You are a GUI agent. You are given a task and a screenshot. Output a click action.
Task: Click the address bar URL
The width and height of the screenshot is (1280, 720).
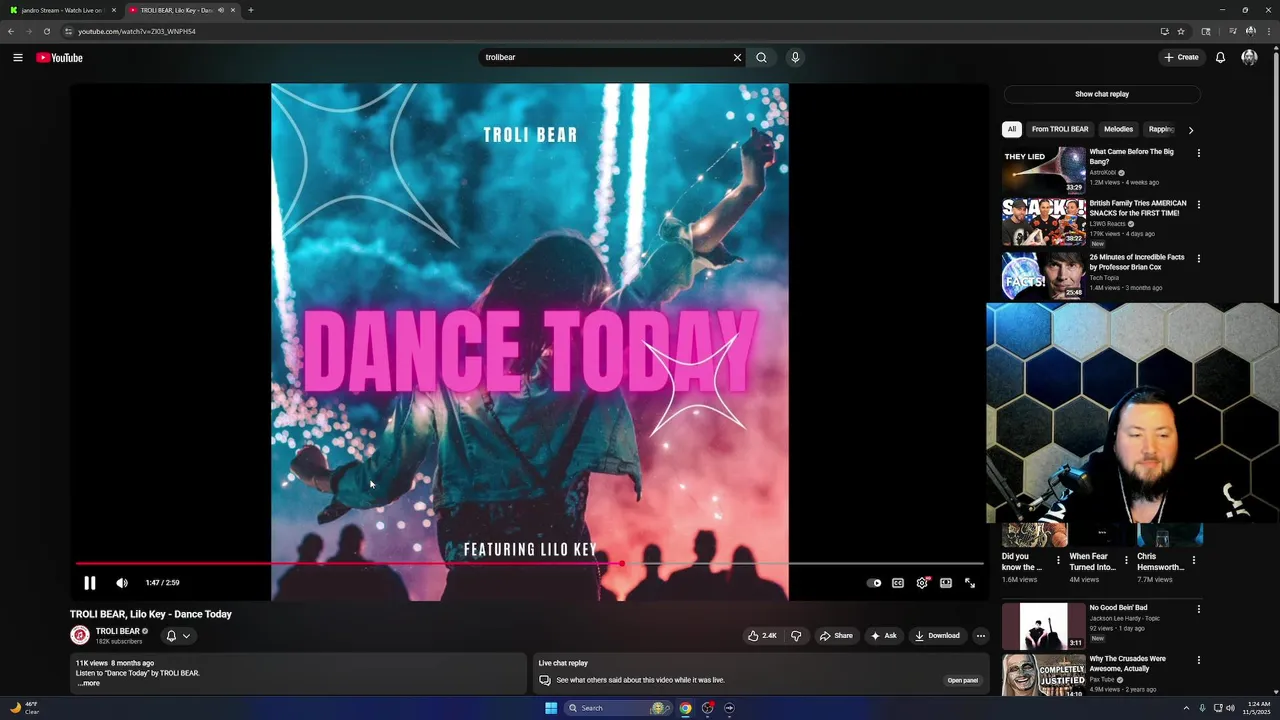pos(137,31)
